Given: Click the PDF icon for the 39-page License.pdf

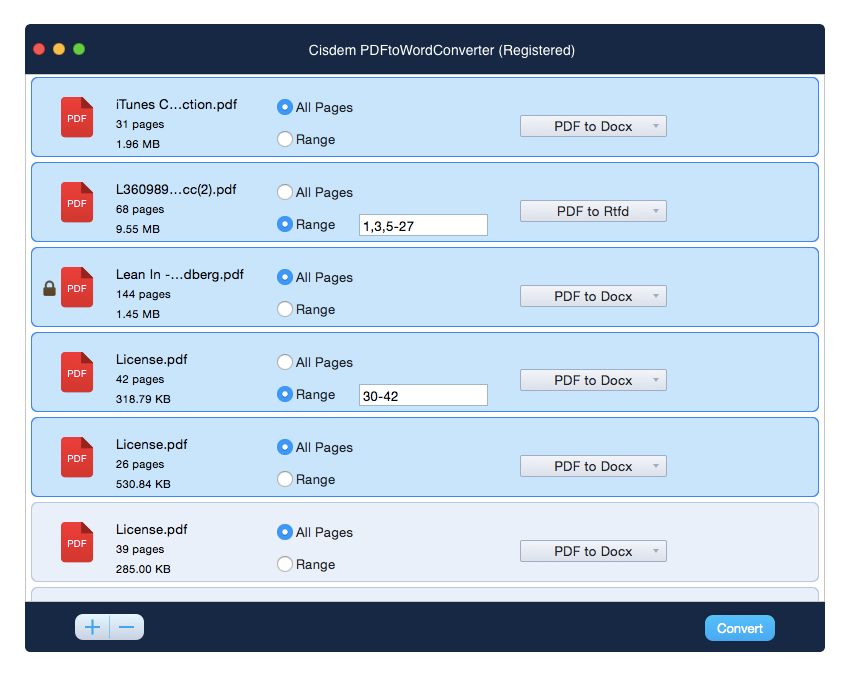Looking at the screenshot, I should click(x=77, y=542).
